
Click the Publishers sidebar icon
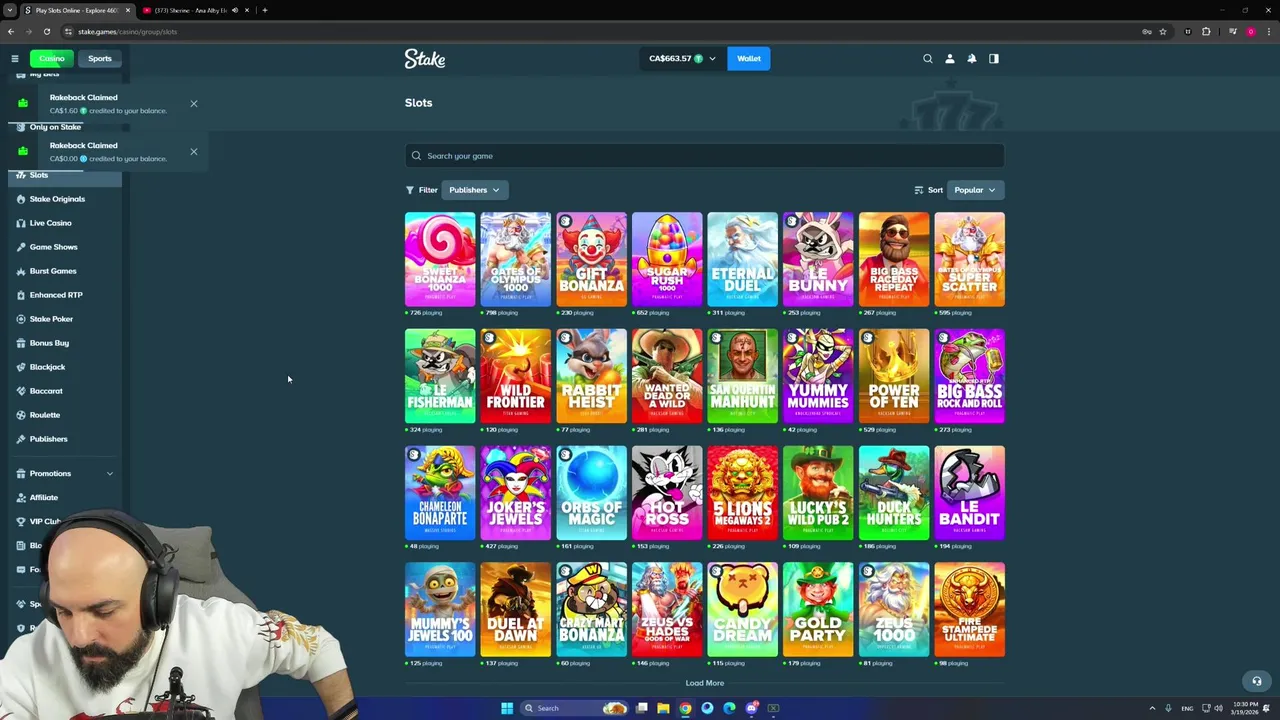pyautogui.click(x=21, y=439)
